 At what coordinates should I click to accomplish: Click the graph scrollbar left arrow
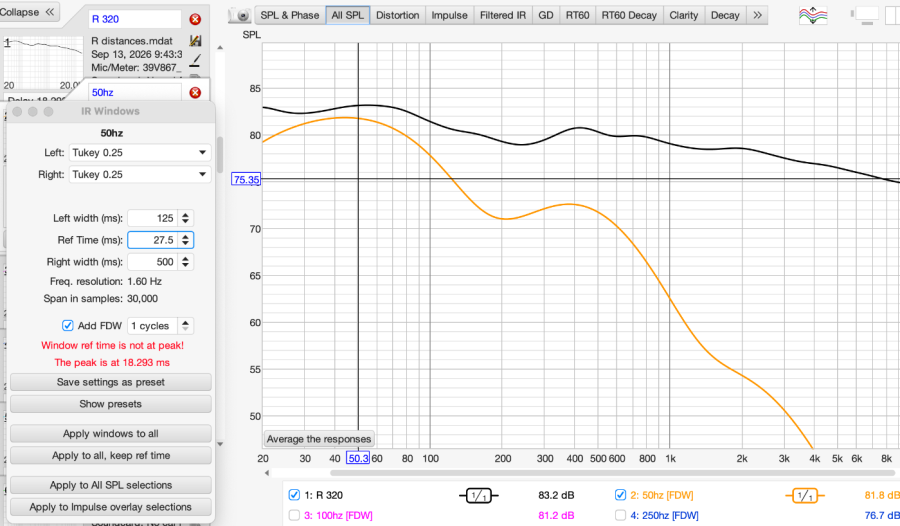[267, 473]
